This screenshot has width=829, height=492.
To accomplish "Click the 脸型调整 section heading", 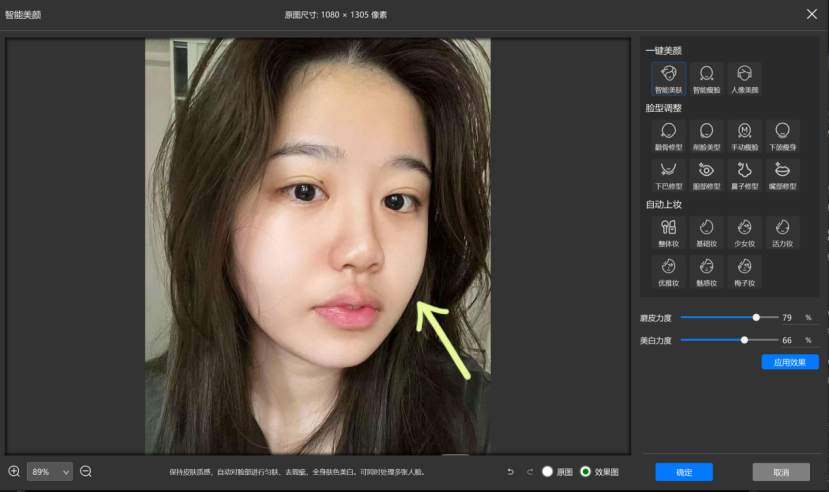I will pyautogui.click(x=664, y=108).
